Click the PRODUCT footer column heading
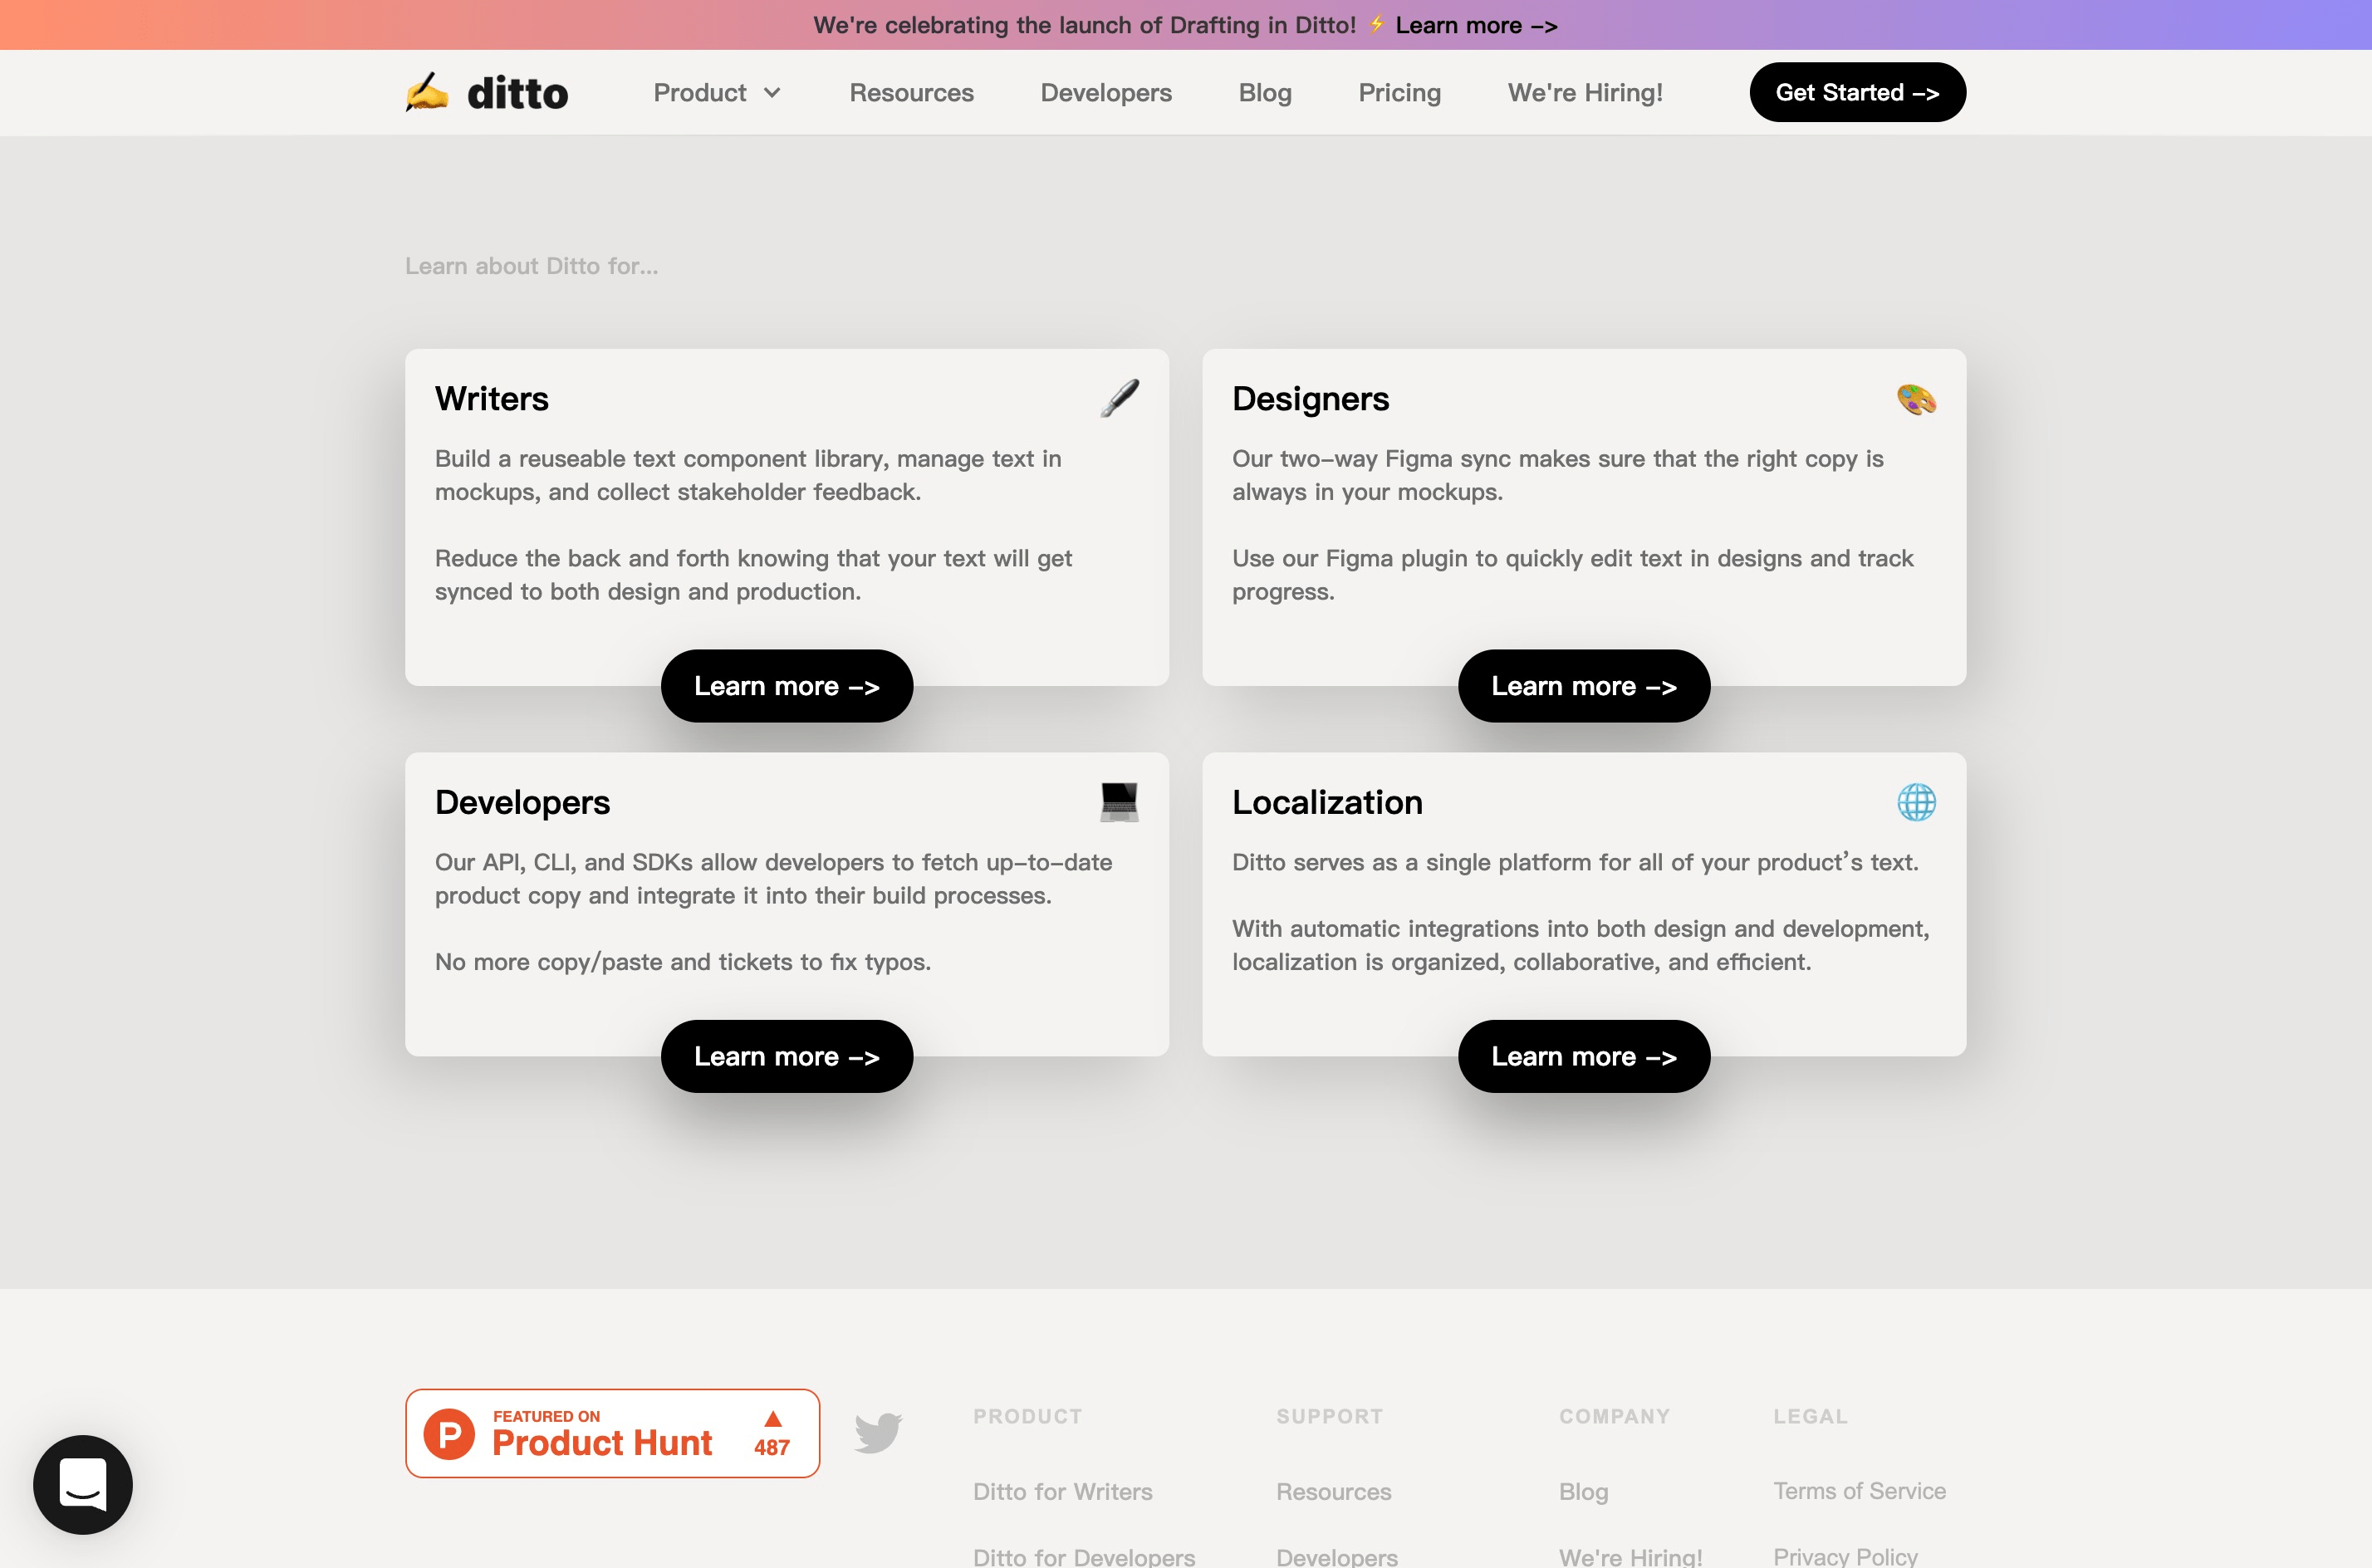 point(1027,1416)
